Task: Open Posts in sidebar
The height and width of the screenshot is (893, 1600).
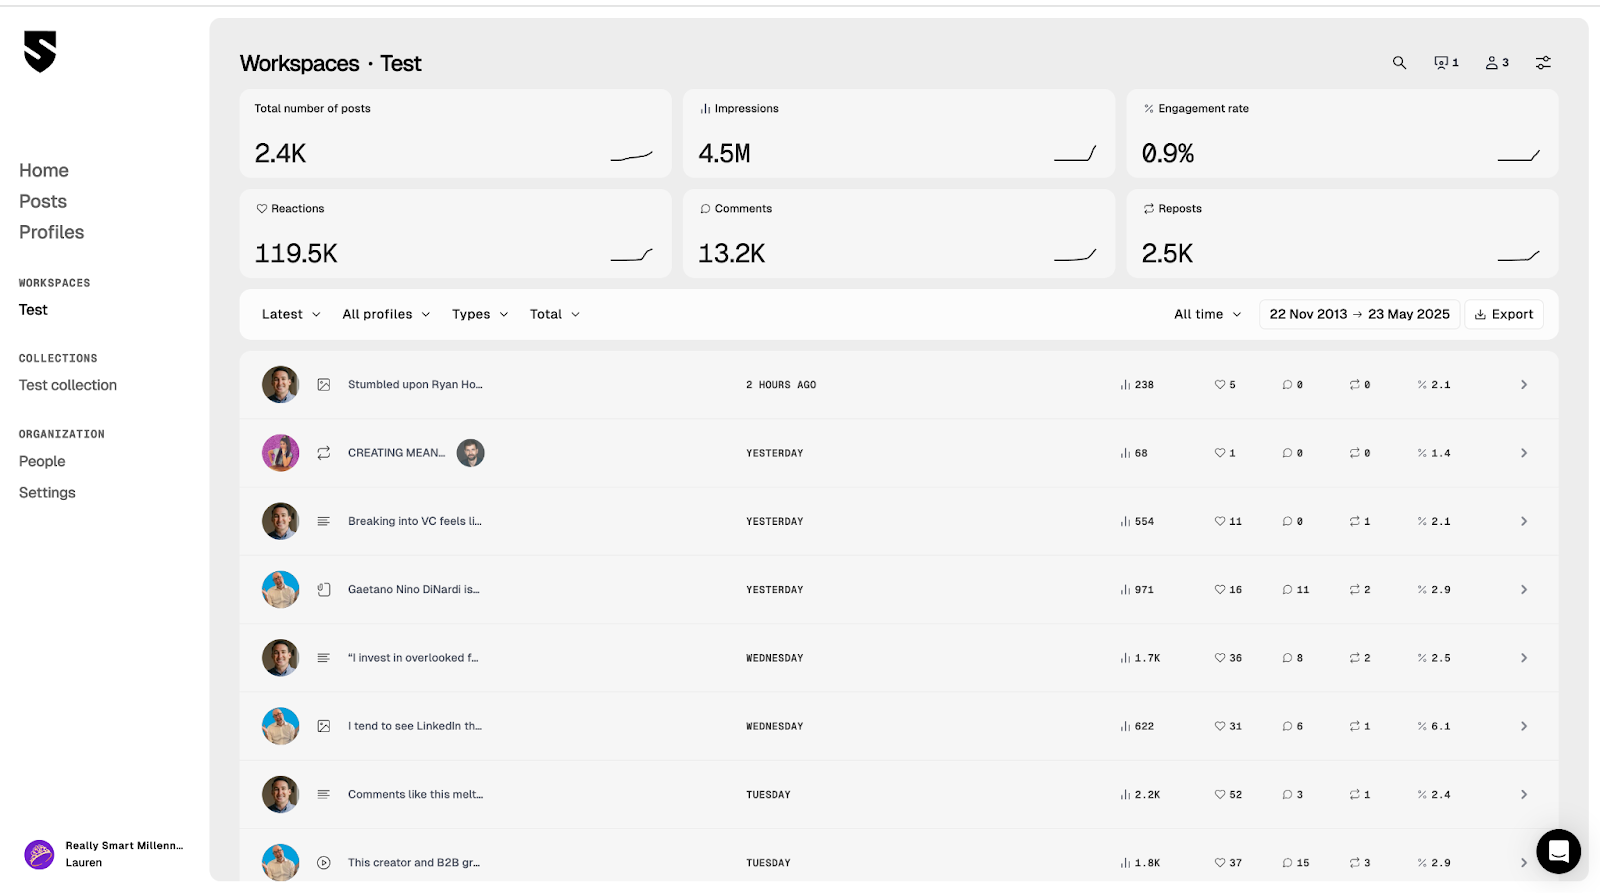Action: 43,202
